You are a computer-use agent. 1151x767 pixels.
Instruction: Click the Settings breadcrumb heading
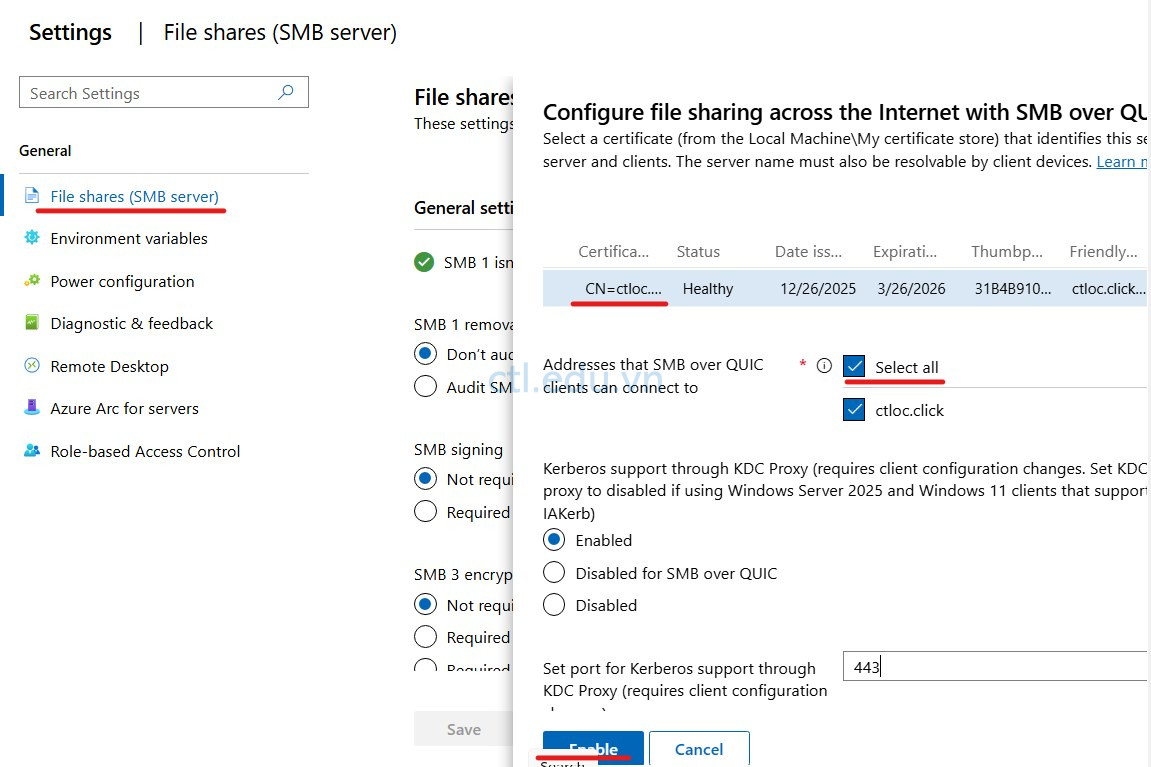click(x=69, y=32)
